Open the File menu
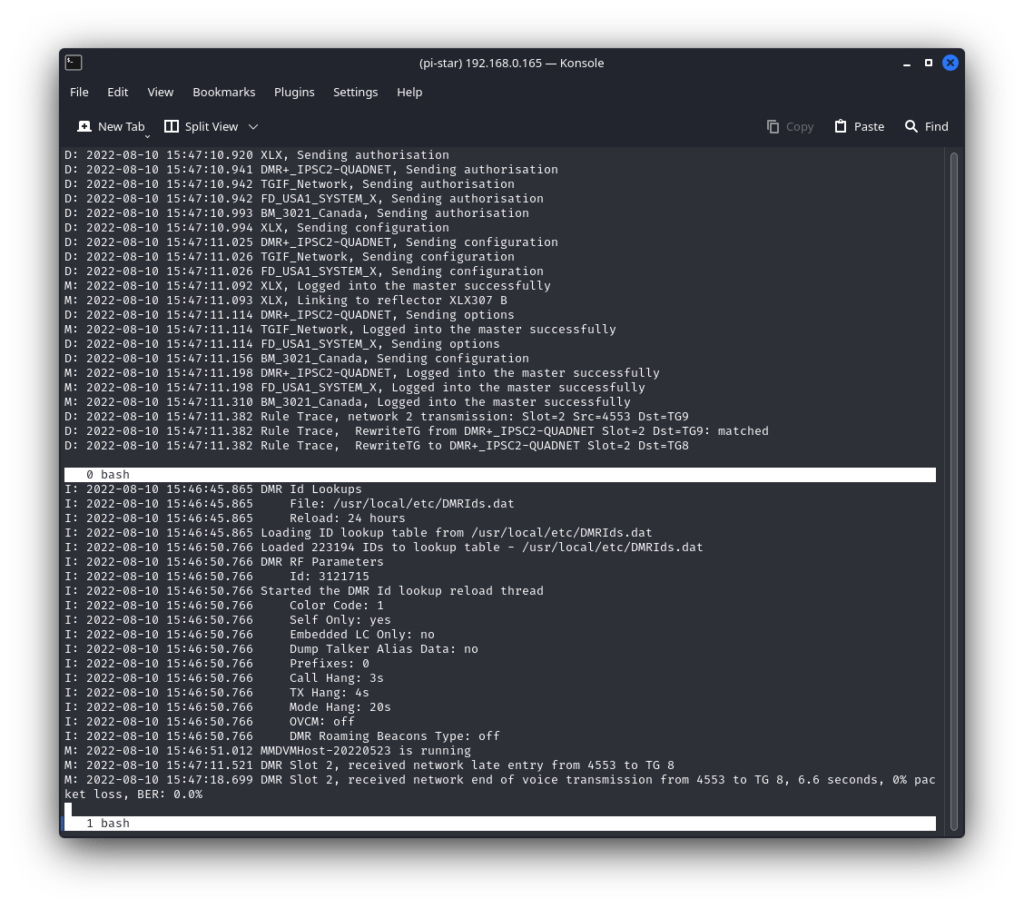Viewport: 1024px width, 908px height. point(79,92)
